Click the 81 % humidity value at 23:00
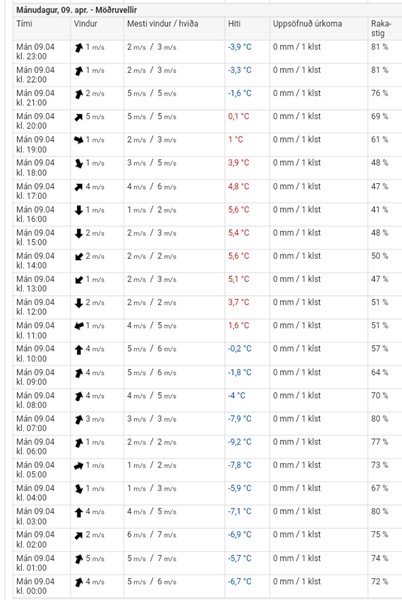The width and height of the screenshot is (402, 600). point(379,47)
